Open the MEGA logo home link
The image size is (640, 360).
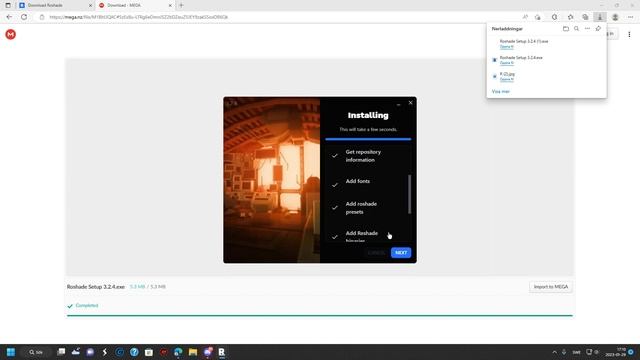(11, 34)
